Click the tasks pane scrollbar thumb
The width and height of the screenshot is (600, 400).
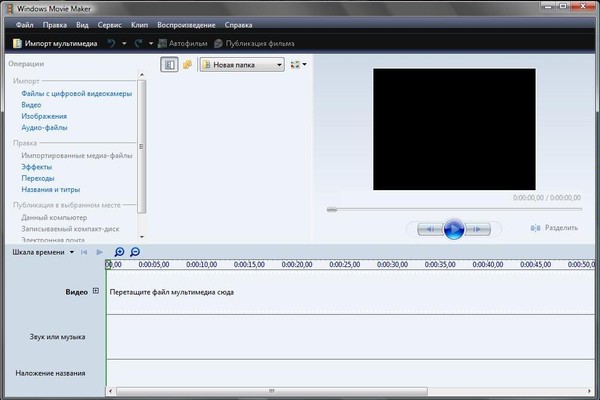point(142,147)
